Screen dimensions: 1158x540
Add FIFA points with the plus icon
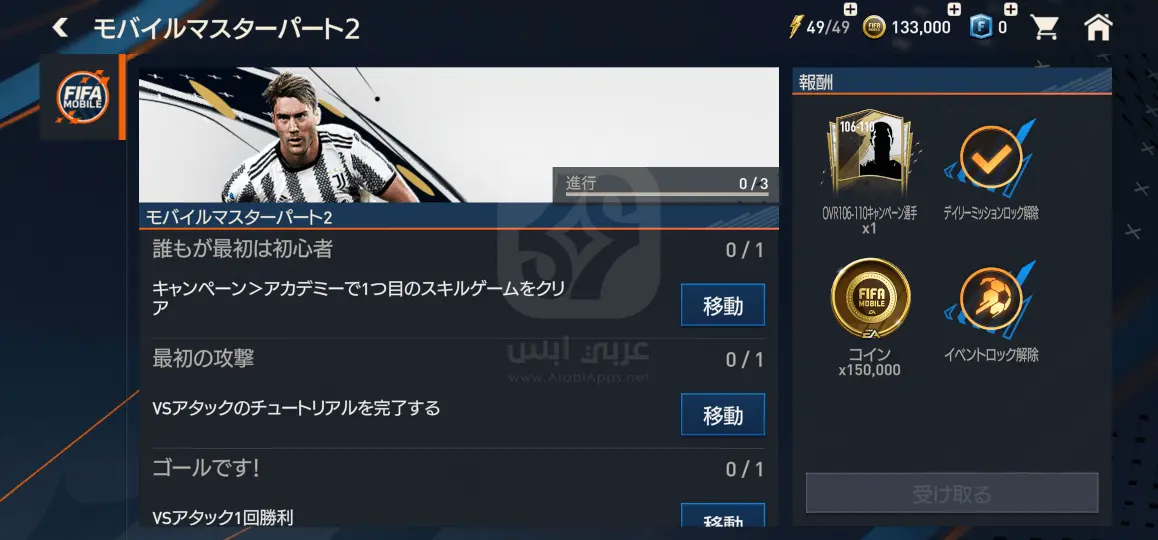(1010, 10)
